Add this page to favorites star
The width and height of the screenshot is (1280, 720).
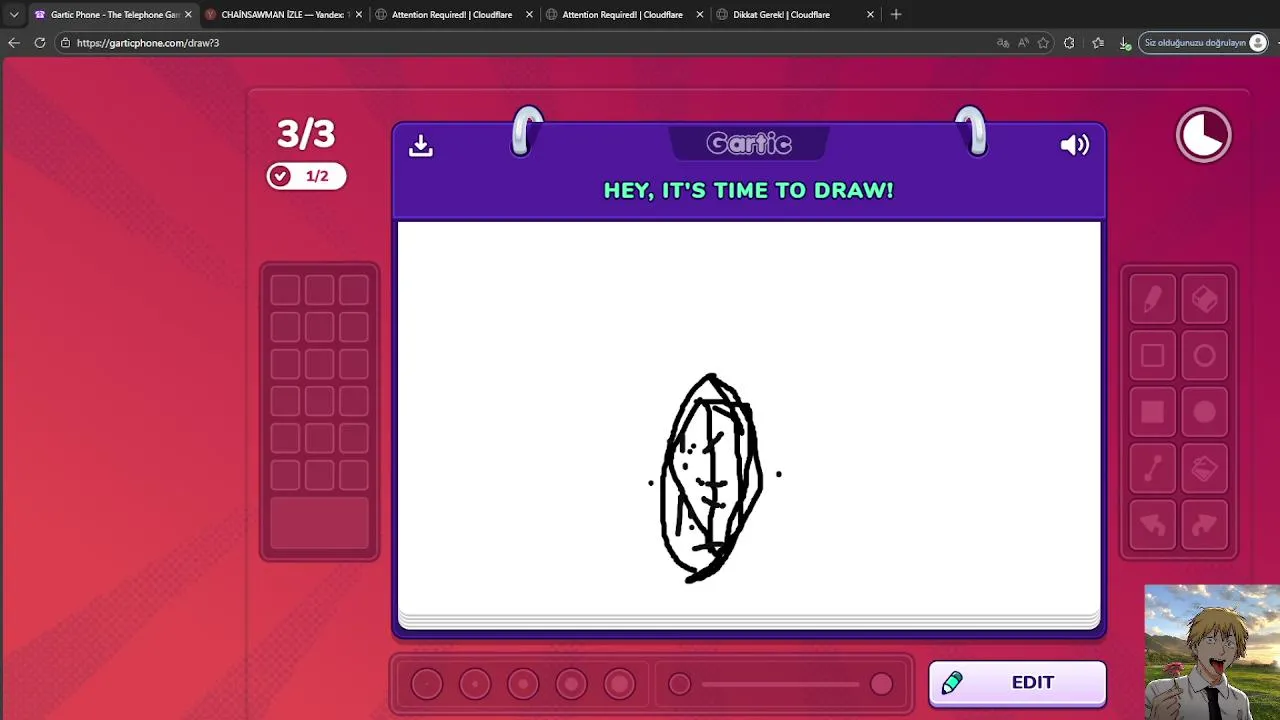1044,43
